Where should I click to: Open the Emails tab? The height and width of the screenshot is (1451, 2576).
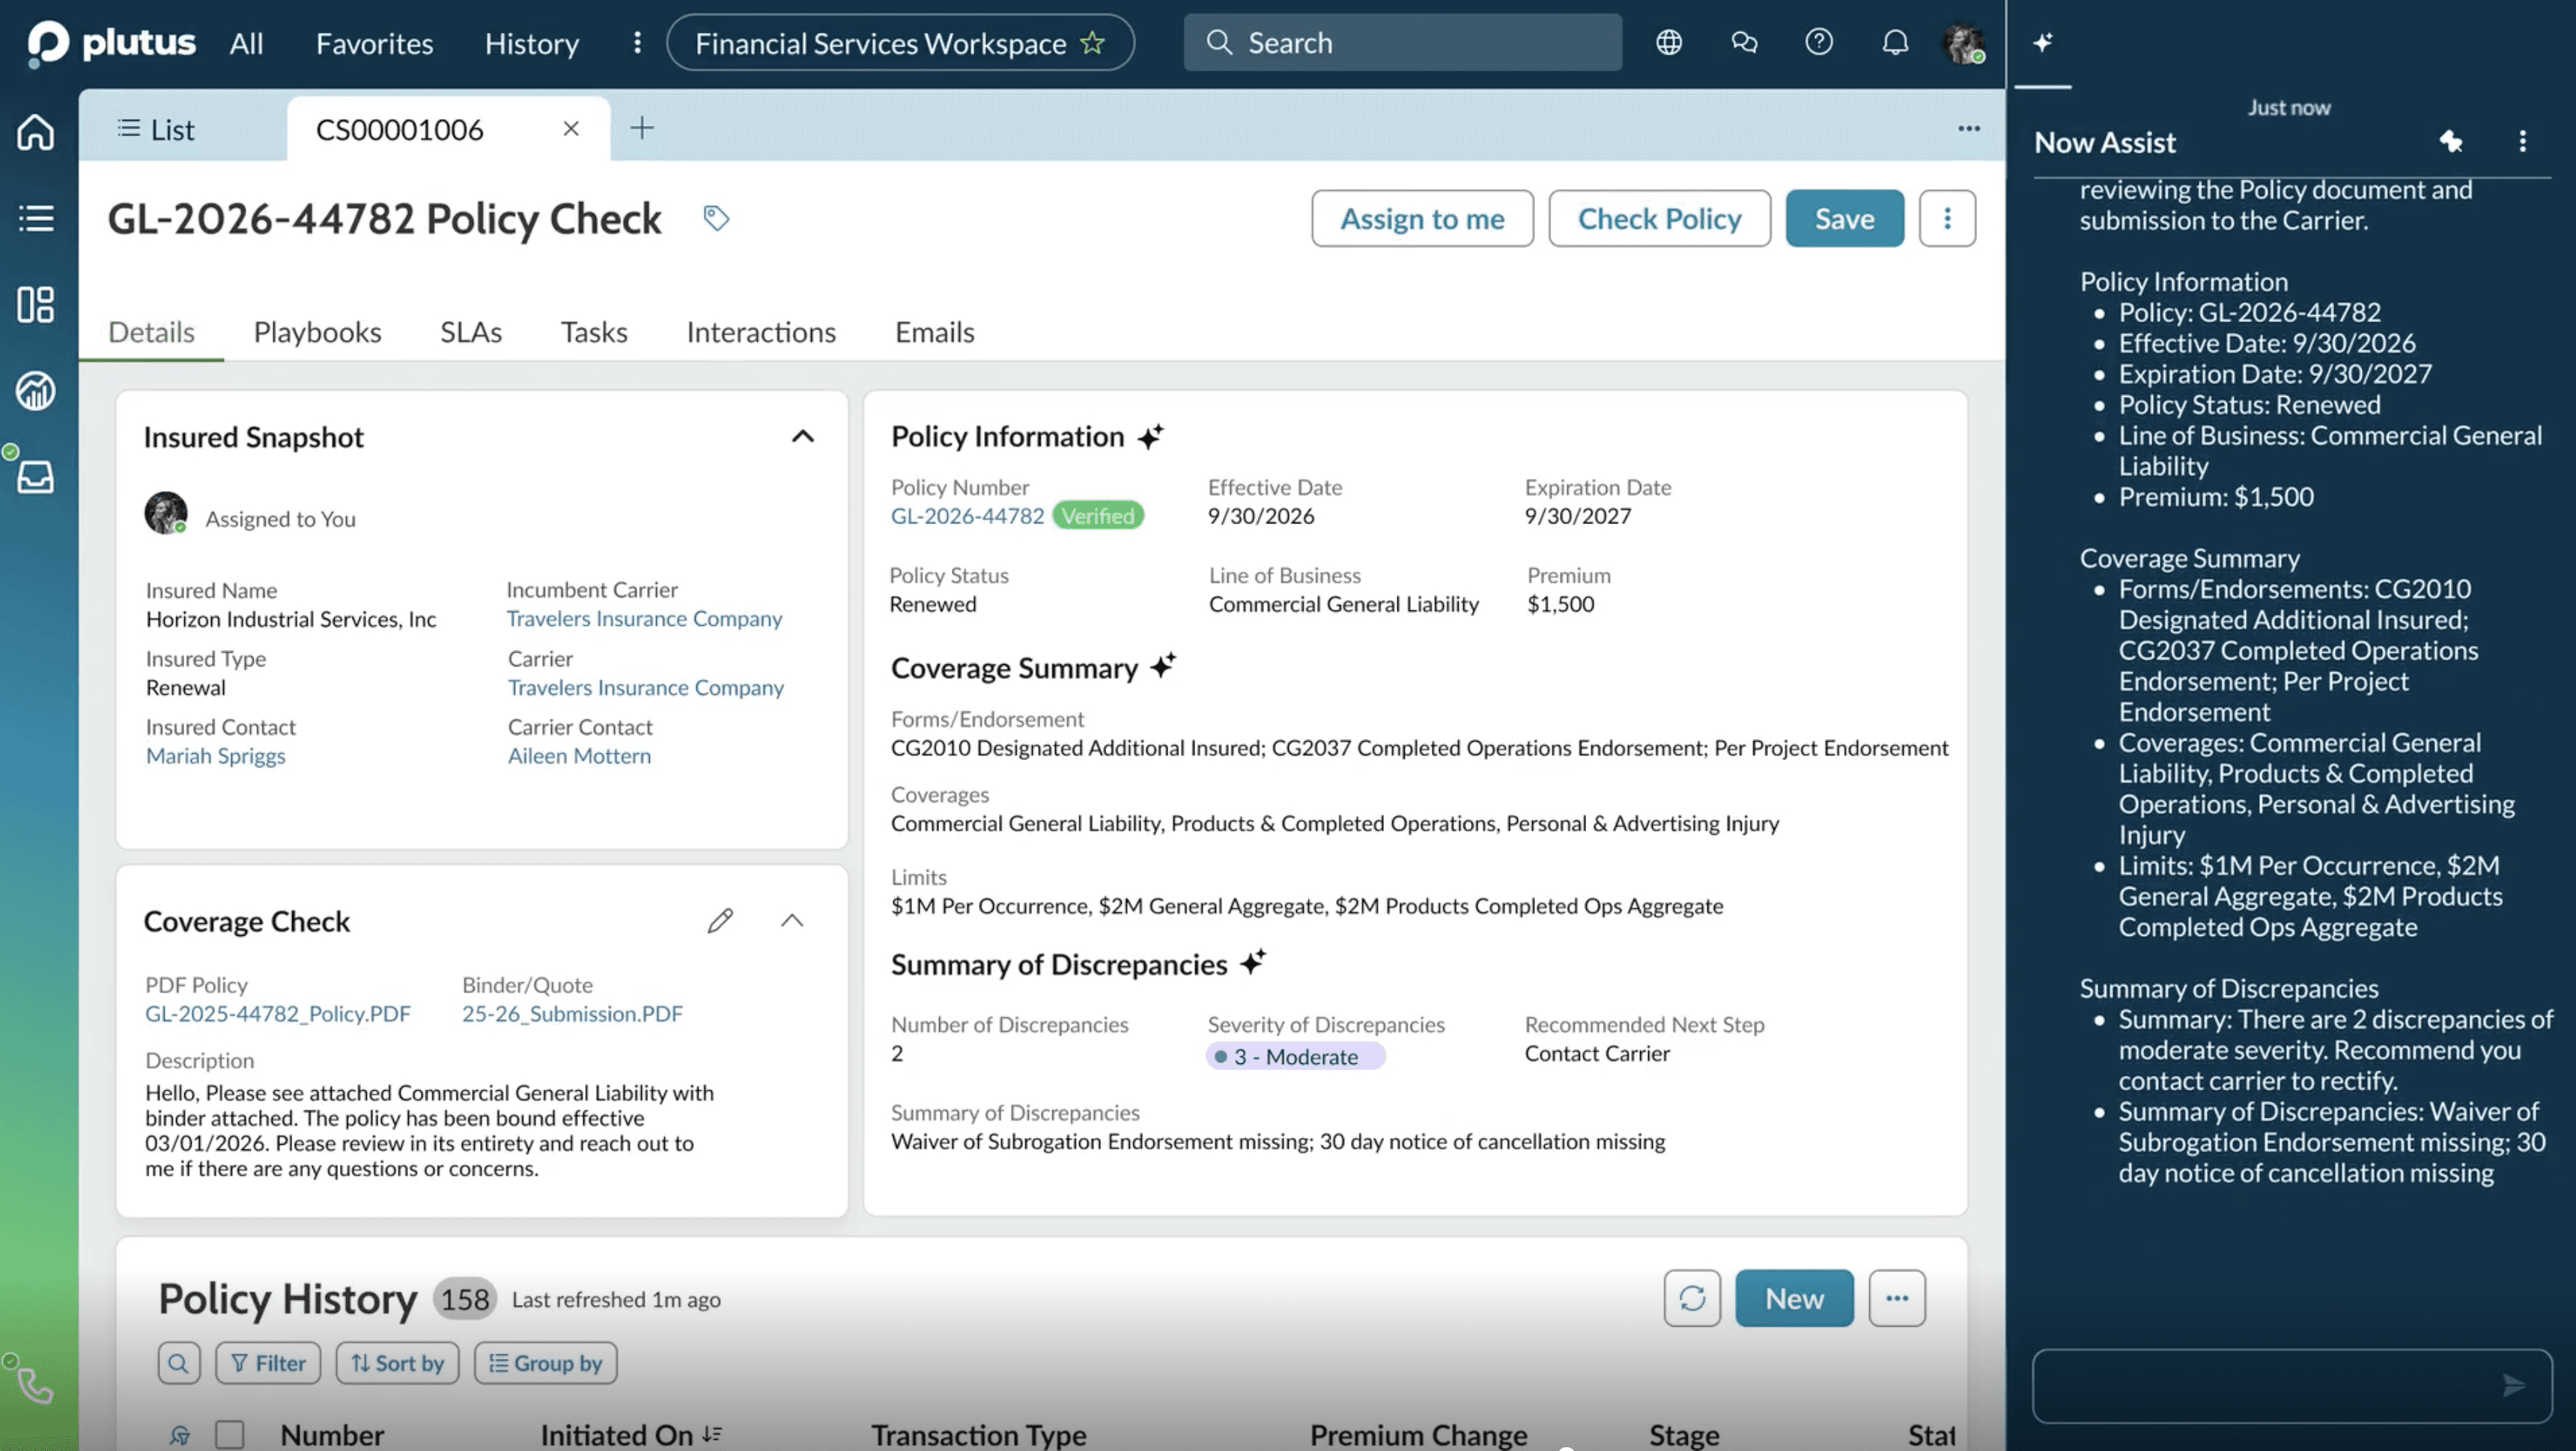pyautogui.click(x=934, y=332)
